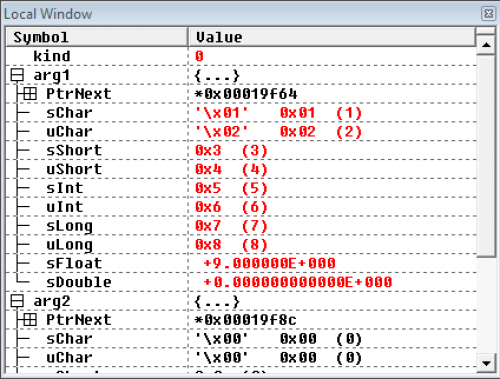Select the arg1 symbol name
Viewport: 500px width, 379px height.
(x=52, y=75)
